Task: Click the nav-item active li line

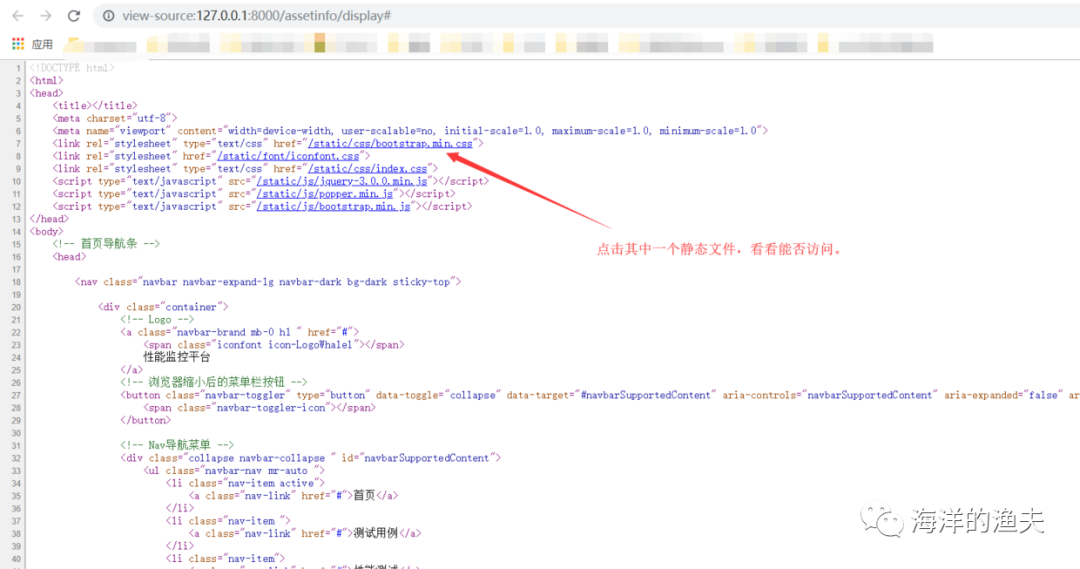Action: (x=245, y=483)
